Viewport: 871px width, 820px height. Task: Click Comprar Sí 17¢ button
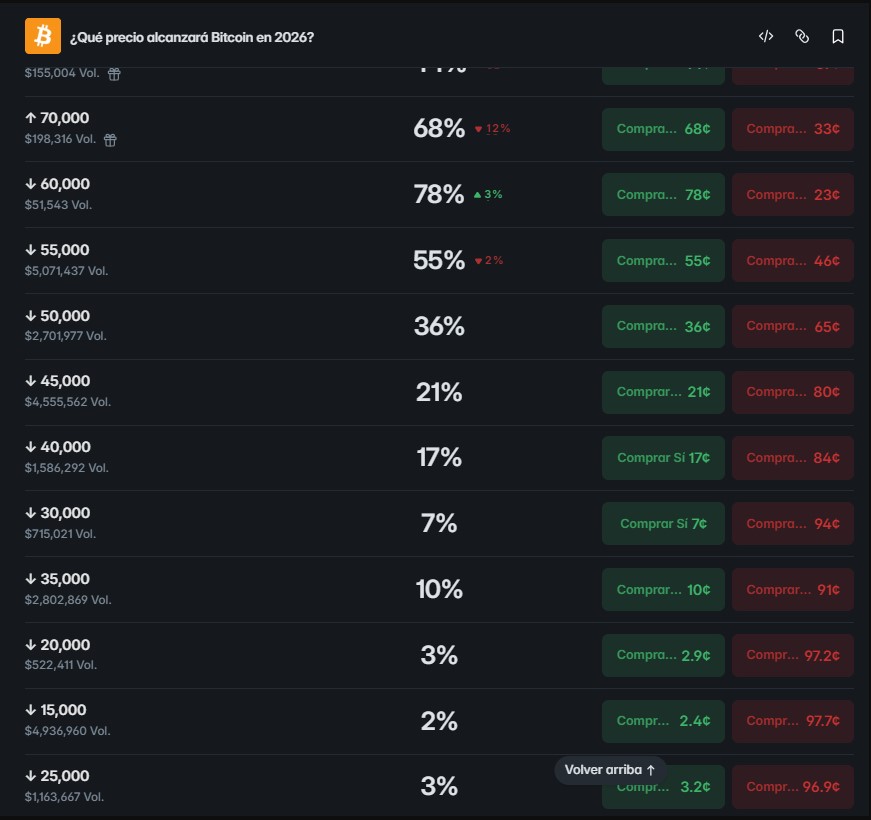click(x=663, y=458)
